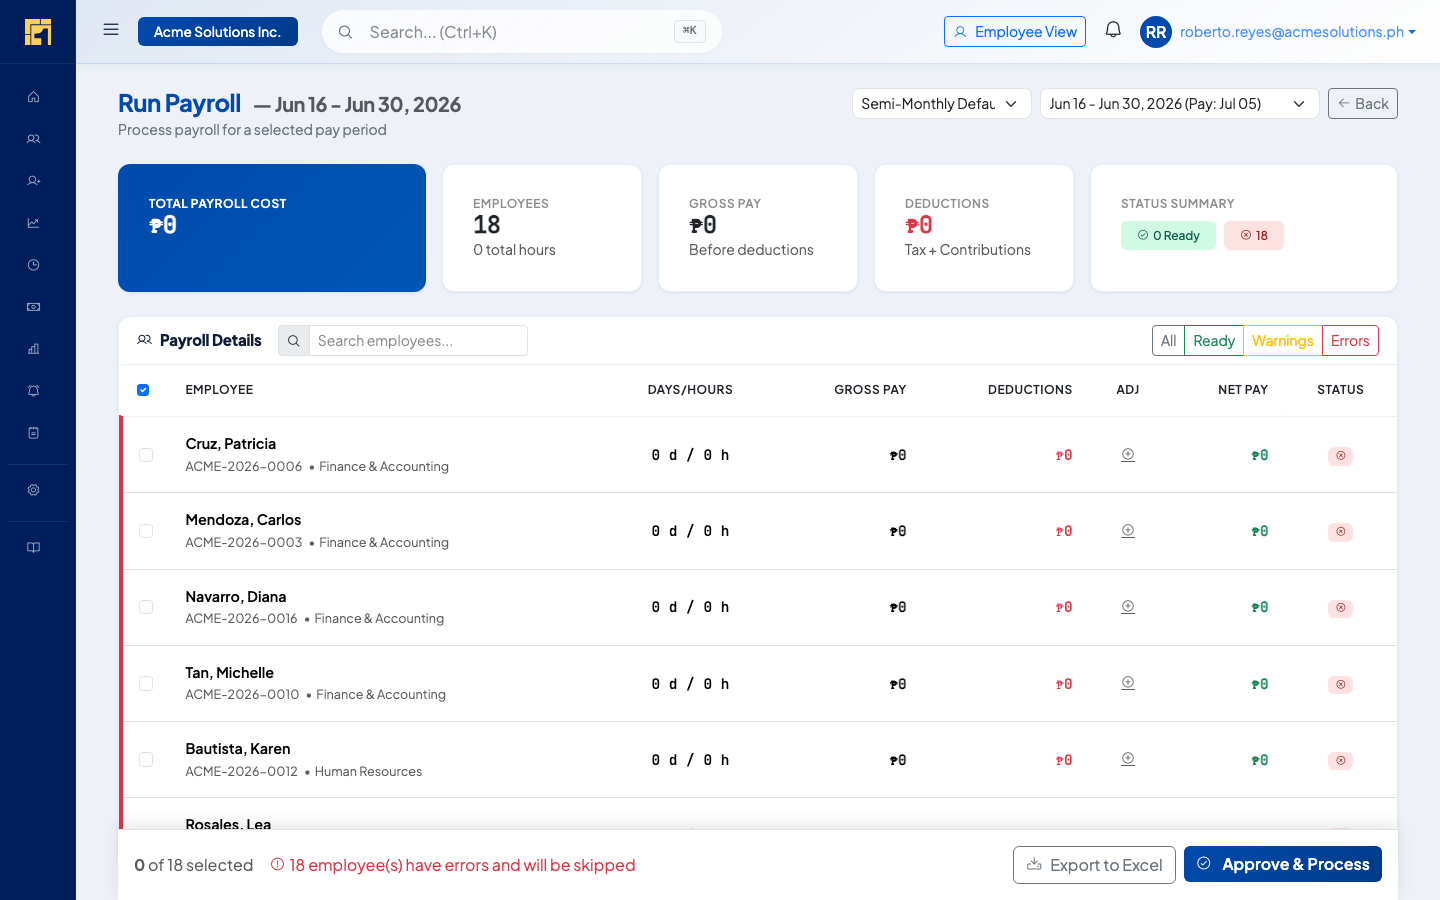
Task: Open the notifications bell
Action: click(x=1113, y=30)
